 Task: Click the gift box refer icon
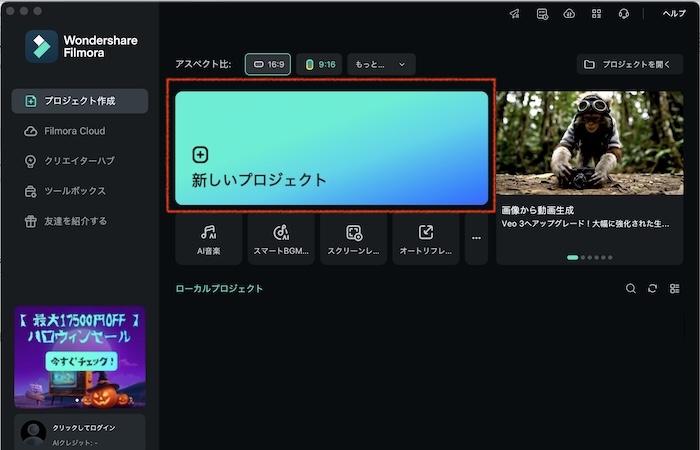[30, 221]
